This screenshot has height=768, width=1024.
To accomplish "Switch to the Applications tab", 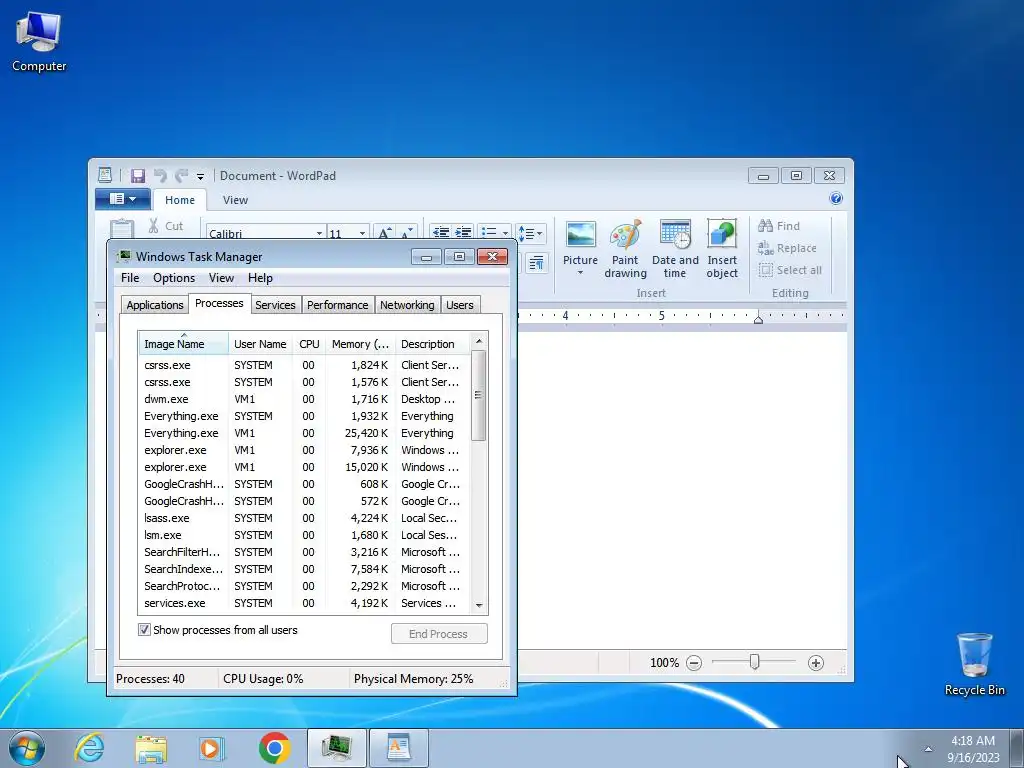I will coord(155,305).
